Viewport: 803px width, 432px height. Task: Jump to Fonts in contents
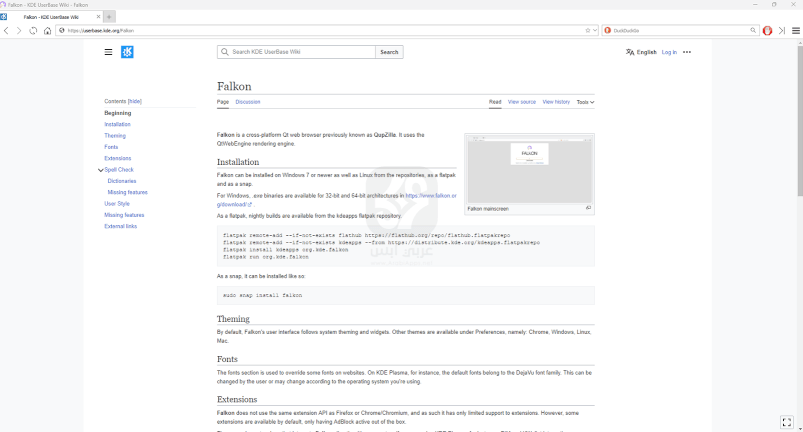coord(111,147)
